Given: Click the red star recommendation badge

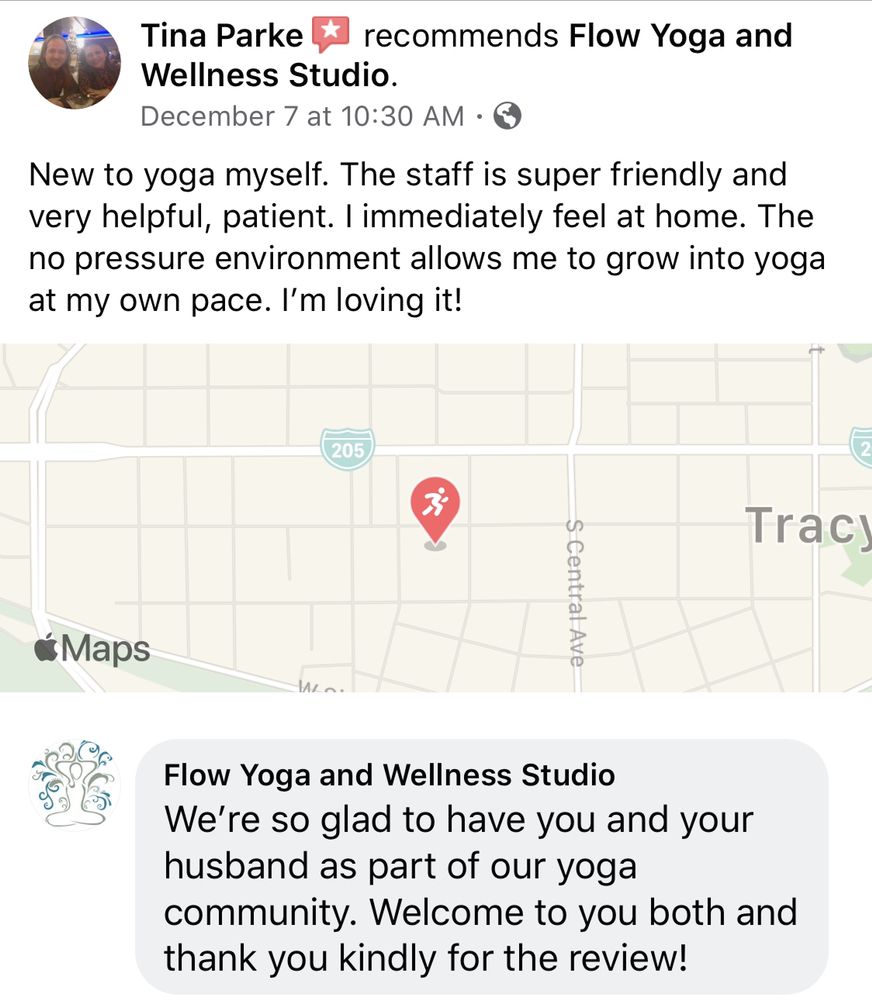Looking at the screenshot, I should (x=330, y=37).
